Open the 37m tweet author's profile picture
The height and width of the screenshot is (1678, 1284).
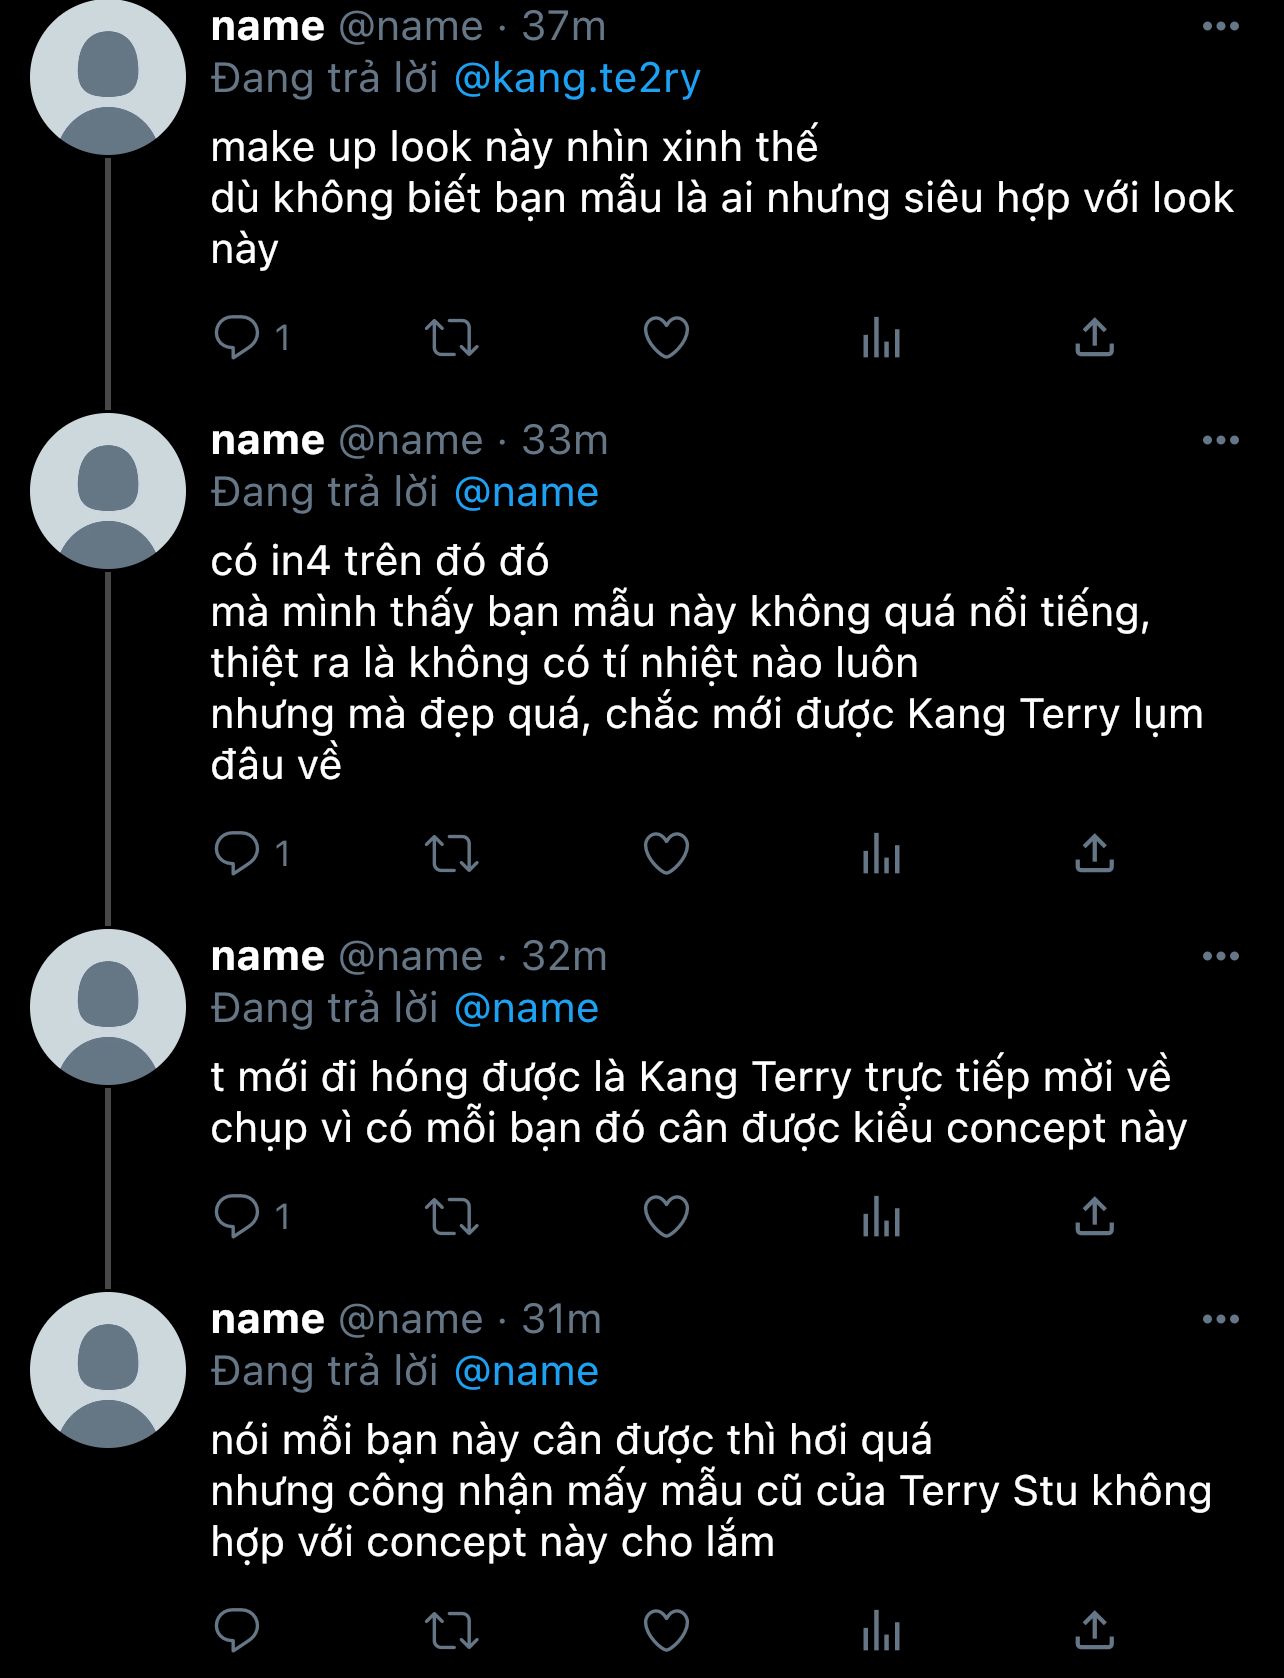[108, 78]
